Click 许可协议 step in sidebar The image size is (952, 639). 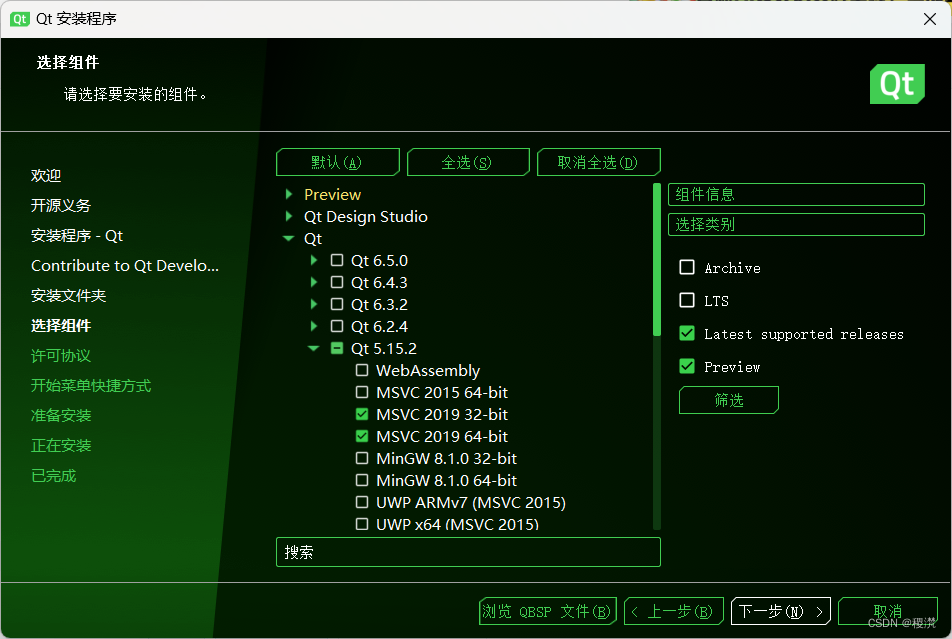(61, 355)
